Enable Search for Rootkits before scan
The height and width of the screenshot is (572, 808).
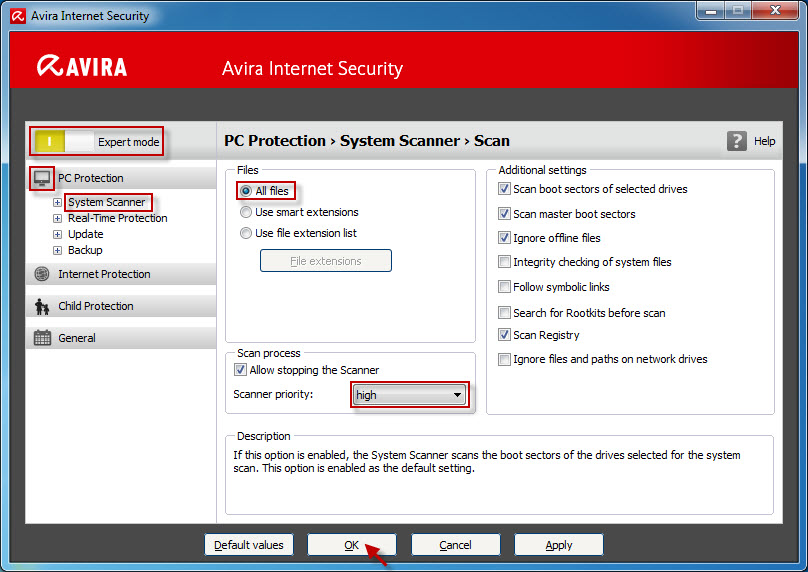504,313
